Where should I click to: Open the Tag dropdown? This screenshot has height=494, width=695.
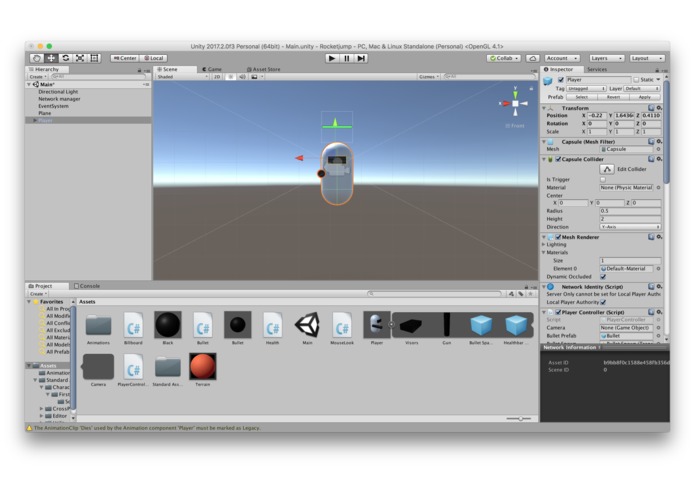tap(586, 89)
